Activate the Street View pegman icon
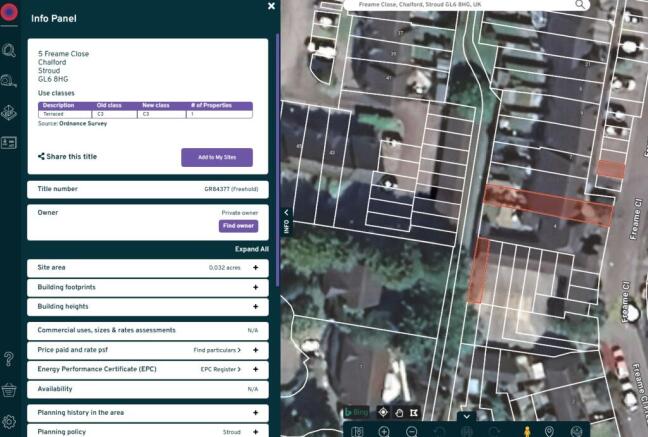This screenshot has width=648, height=437. (x=527, y=431)
